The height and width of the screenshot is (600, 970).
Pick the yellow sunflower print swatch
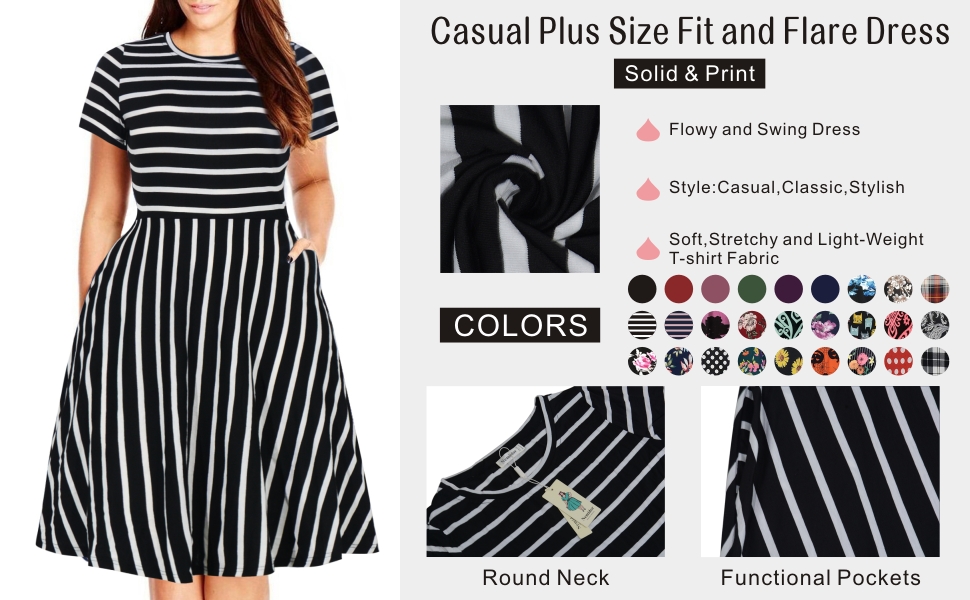(788, 361)
